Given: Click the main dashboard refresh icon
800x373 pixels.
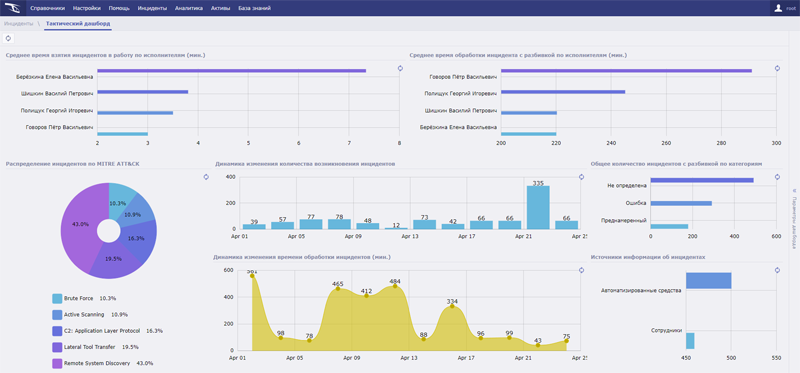Looking at the screenshot, I should pos(8,38).
